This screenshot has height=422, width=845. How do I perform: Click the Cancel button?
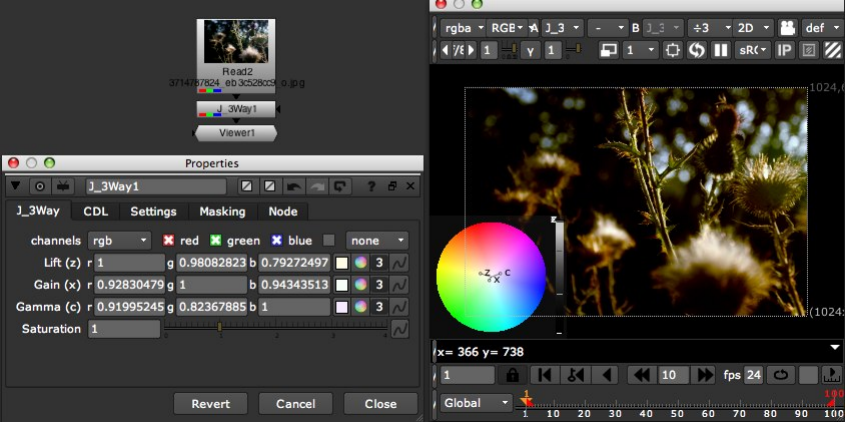point(295,404)
